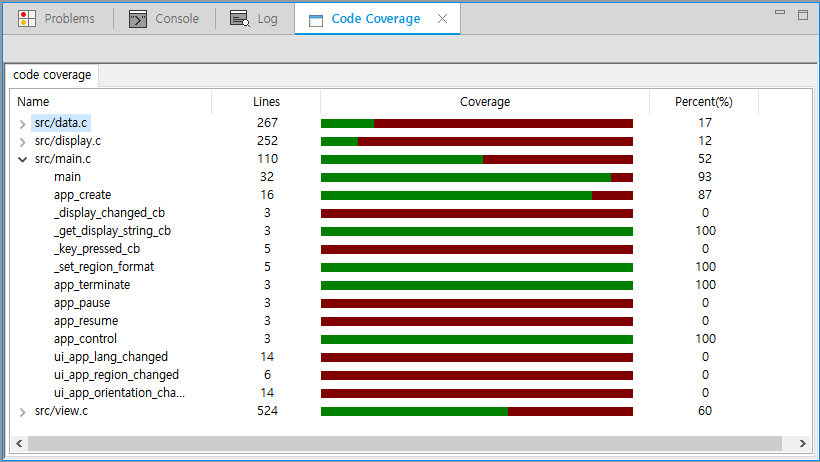Expand the src/data.c tree node
Viewport: 820px width, 462px height.
coord(22,123)
